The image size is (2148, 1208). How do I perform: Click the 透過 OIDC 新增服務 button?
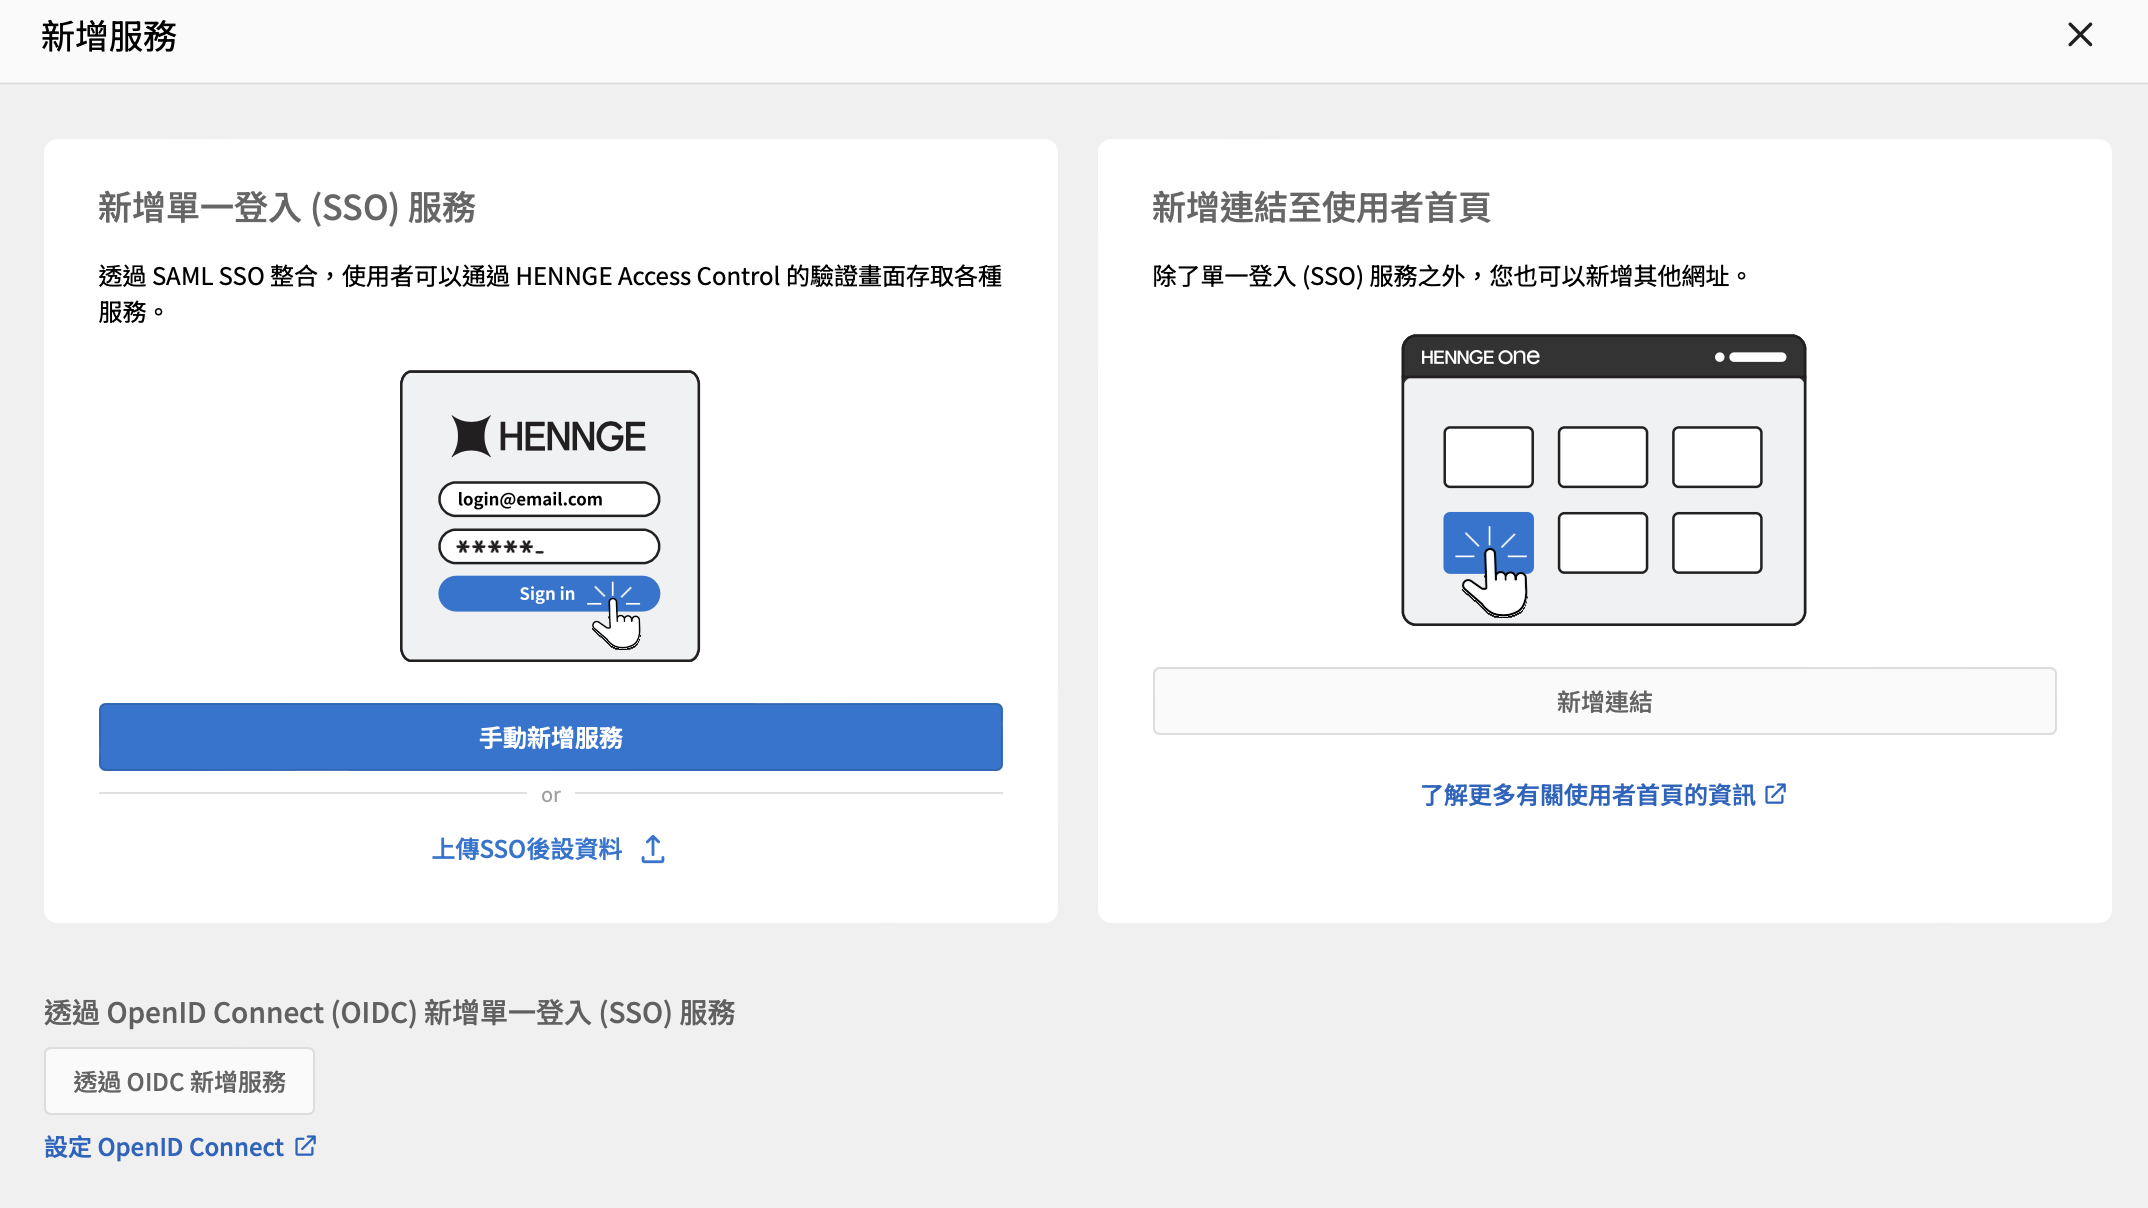179,1081
